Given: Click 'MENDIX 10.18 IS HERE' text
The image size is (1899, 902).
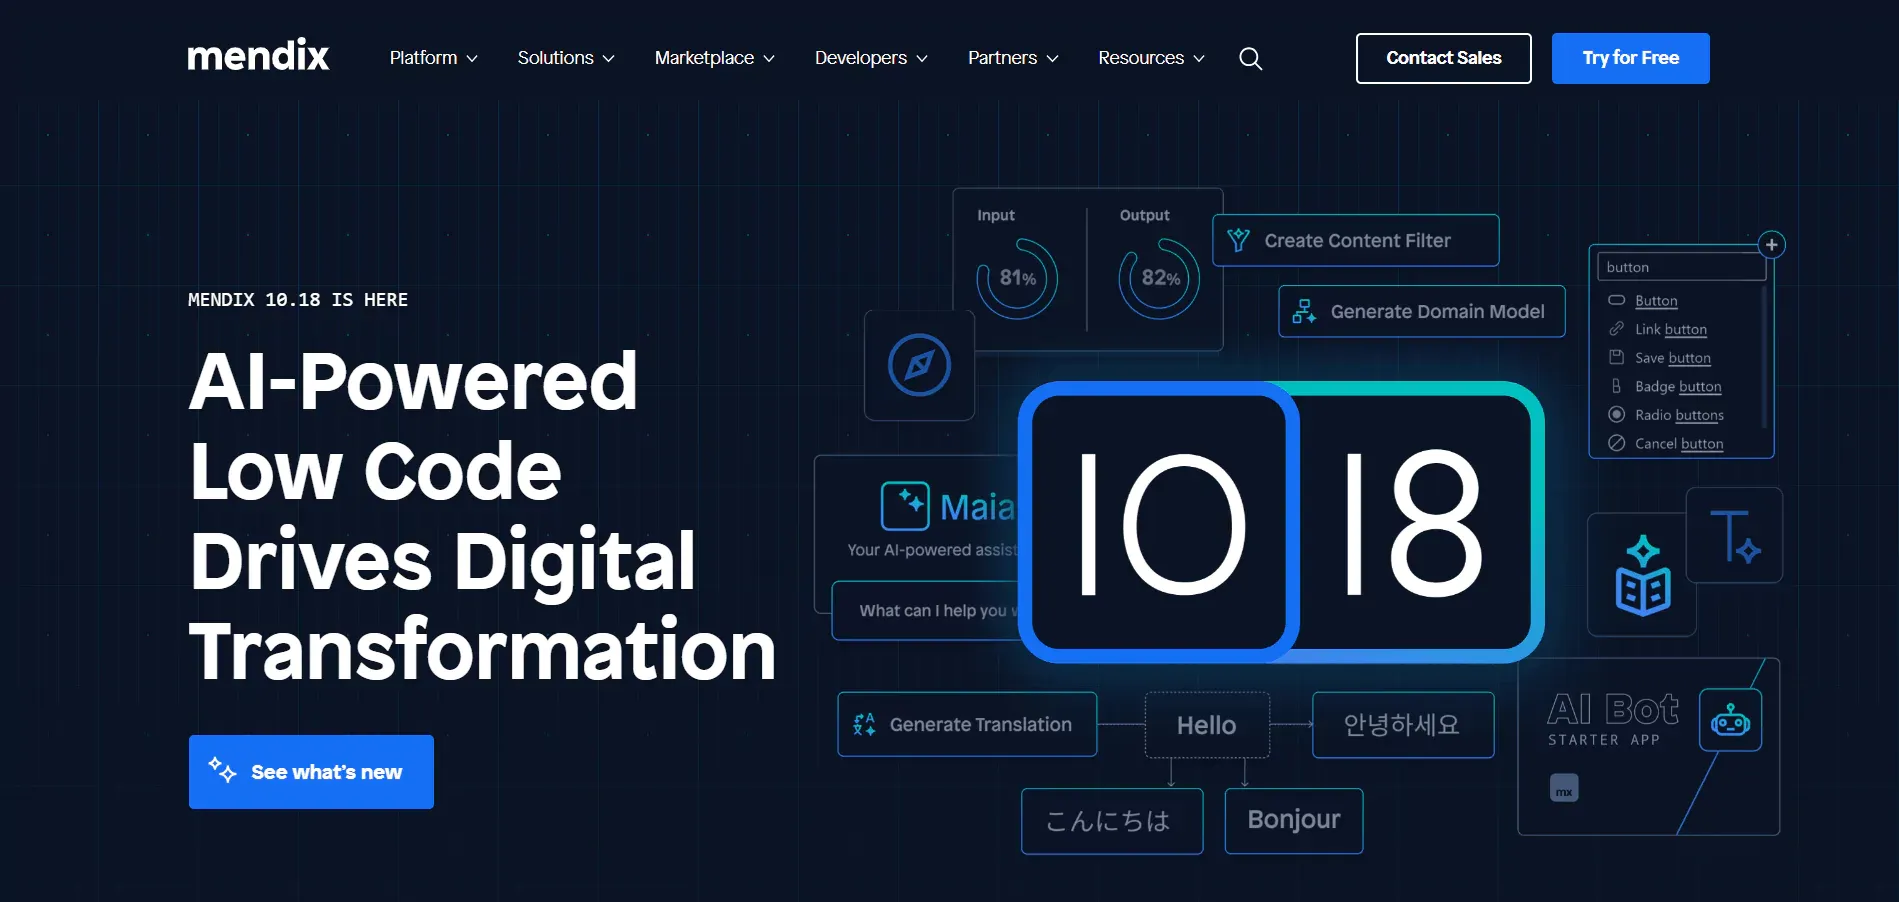Looking at the screenshot, I should [x=298, y=299].
